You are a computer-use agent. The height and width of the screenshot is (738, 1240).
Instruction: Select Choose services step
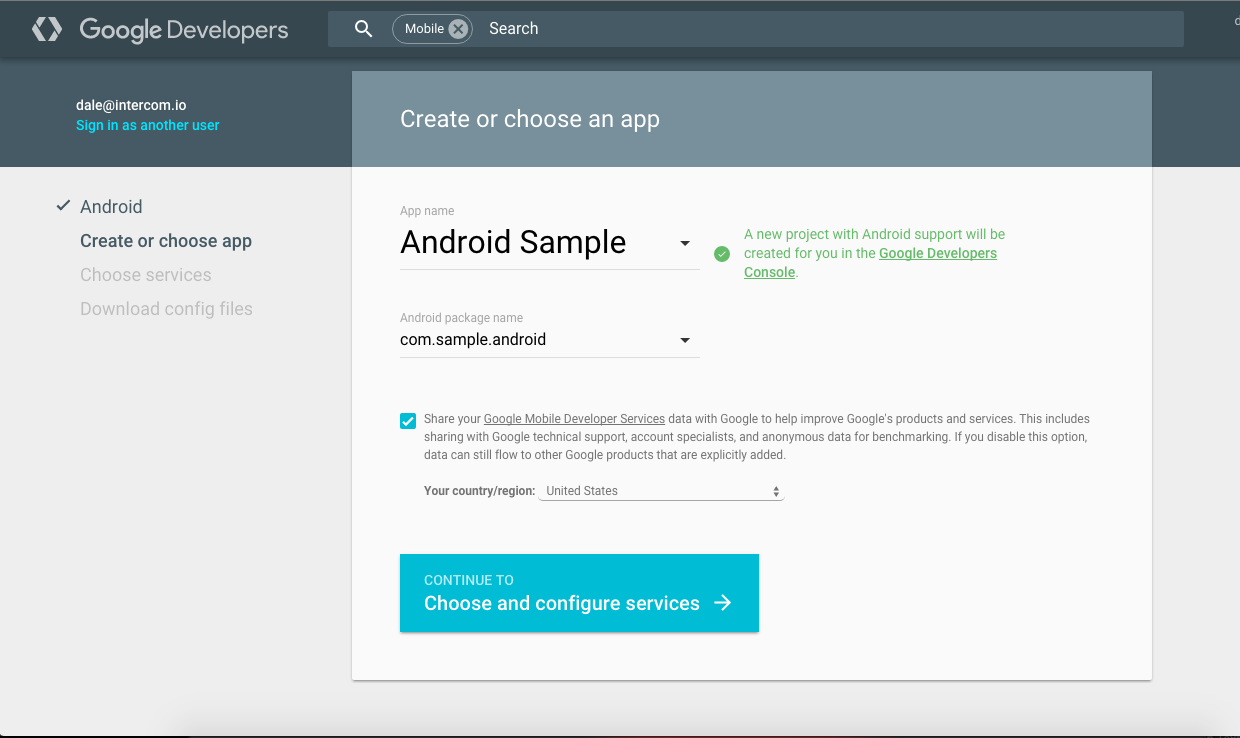point(146,275)
